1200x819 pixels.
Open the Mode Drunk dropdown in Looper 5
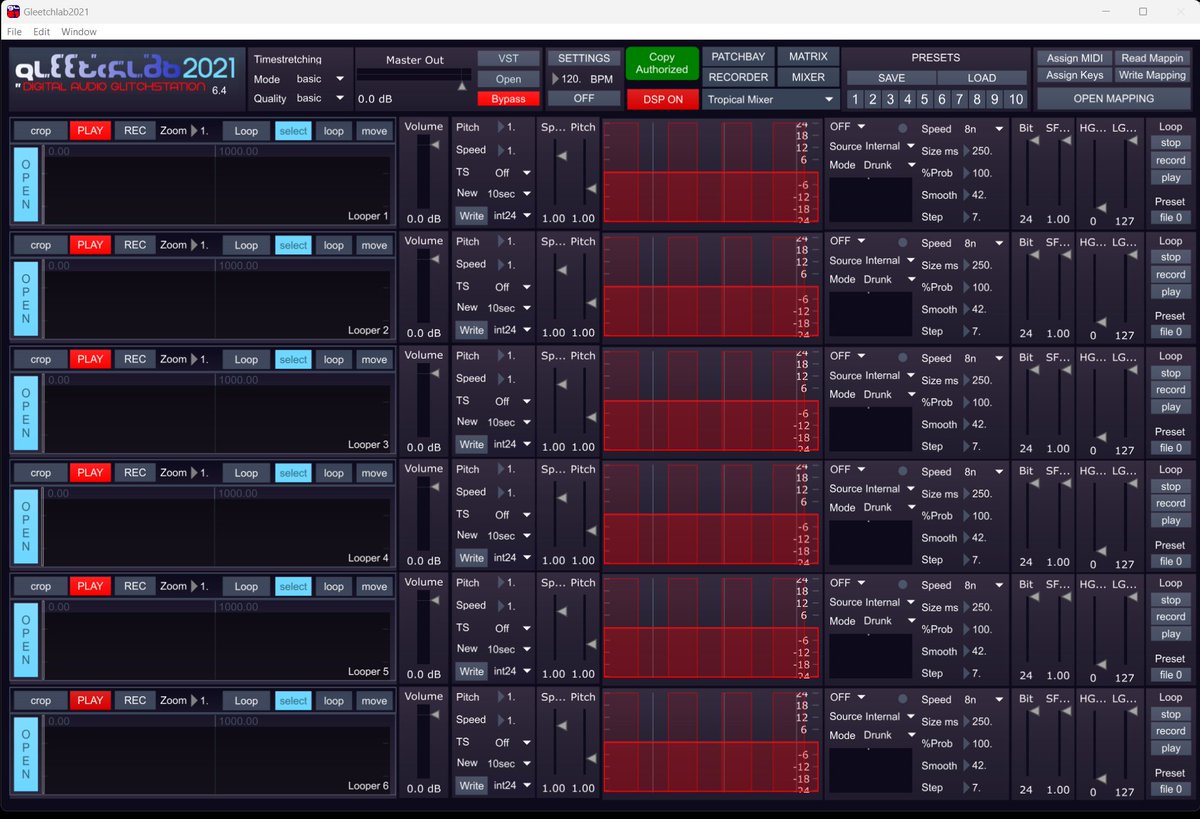coord(890,621)
